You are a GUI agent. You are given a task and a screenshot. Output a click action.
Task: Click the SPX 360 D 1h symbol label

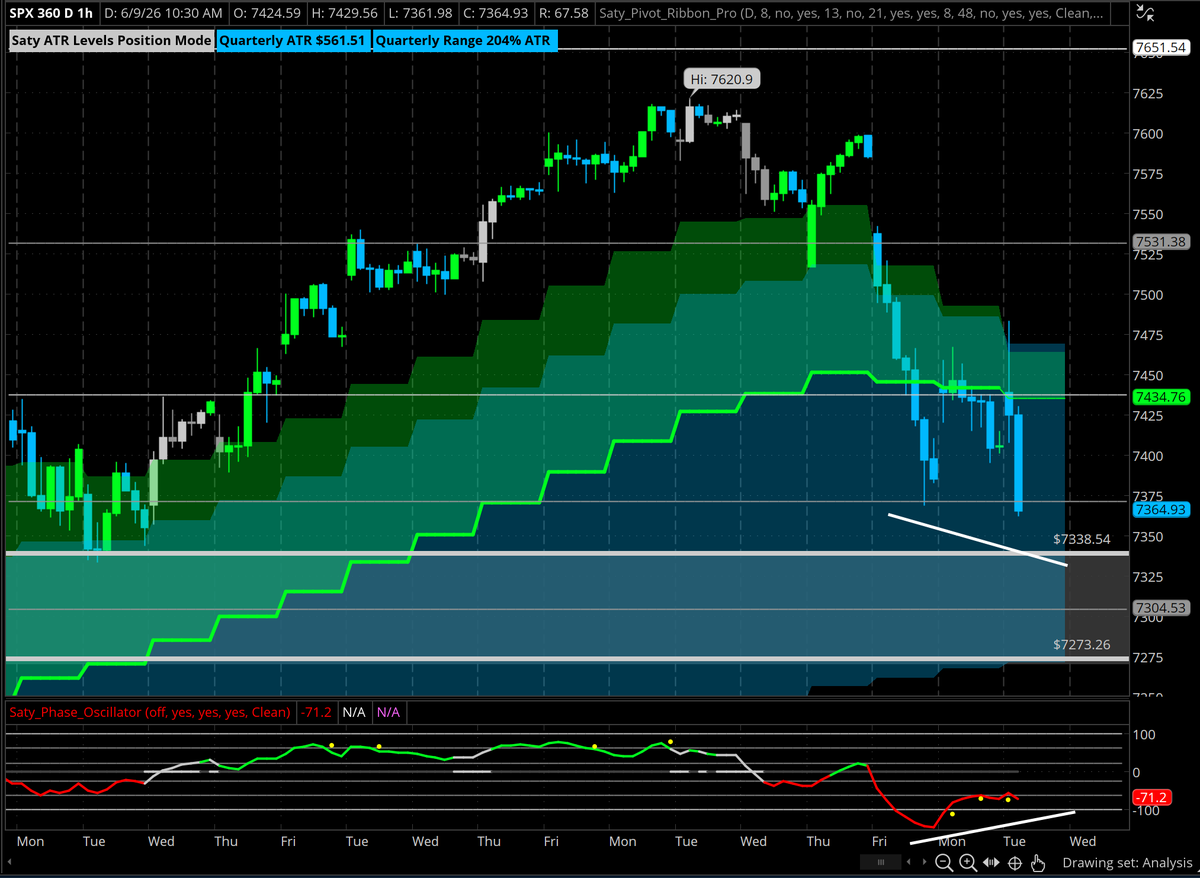pos(51,13)
